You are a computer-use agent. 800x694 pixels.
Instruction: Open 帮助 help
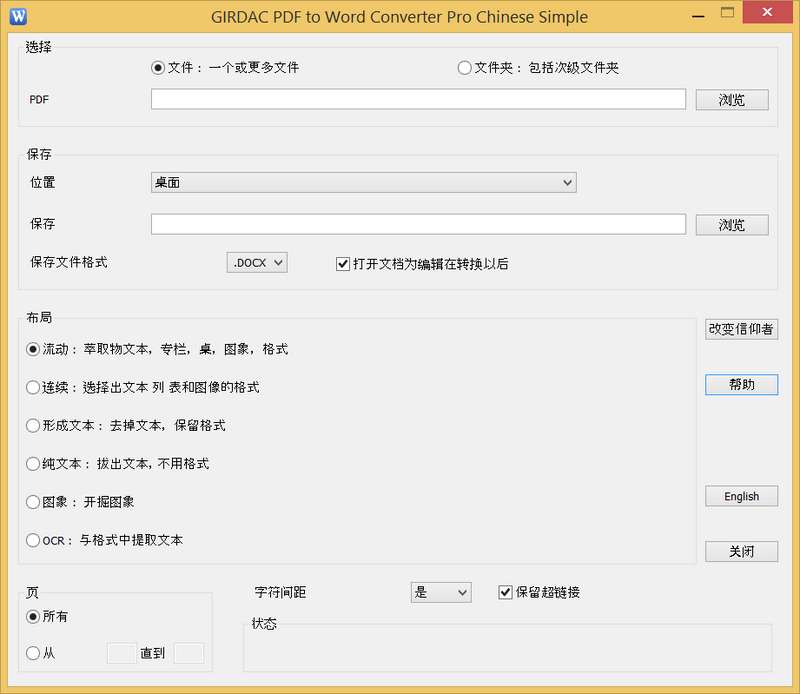[x=741, y=385]
